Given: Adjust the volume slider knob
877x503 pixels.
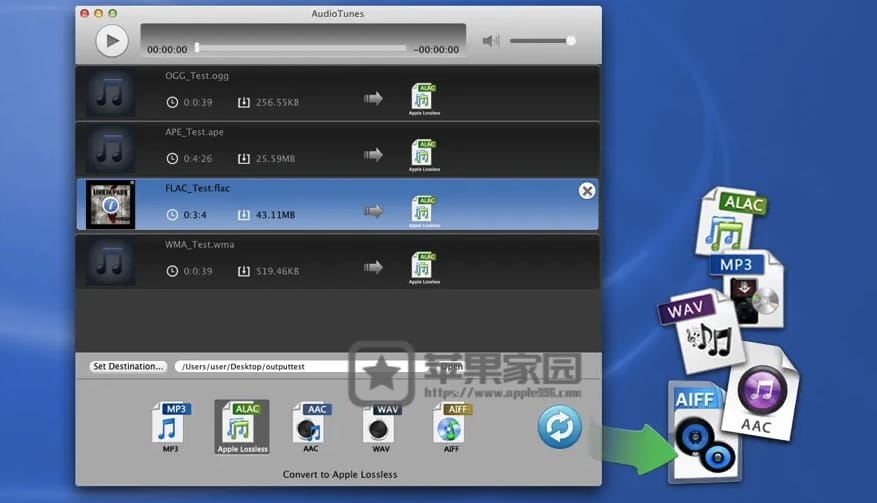Looking at the screenshot, I should coord(570,40).
